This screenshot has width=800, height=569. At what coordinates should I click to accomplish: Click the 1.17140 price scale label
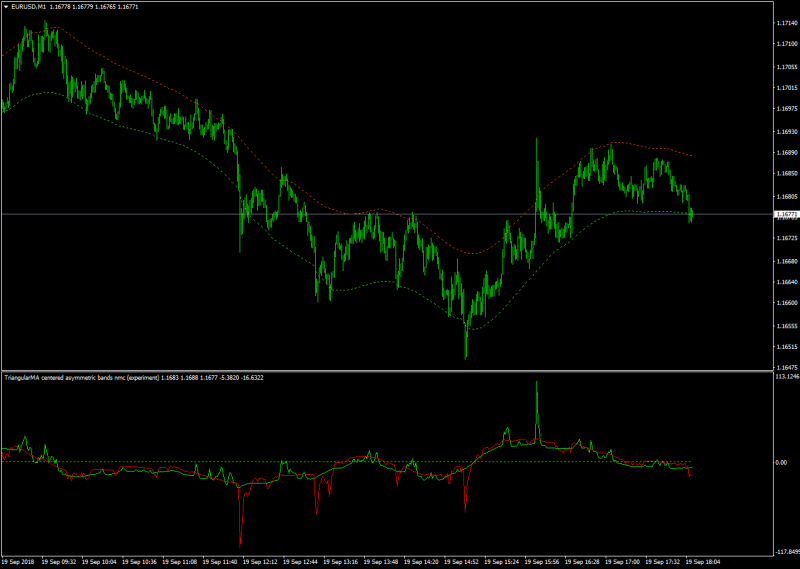[x=786, y=23]
